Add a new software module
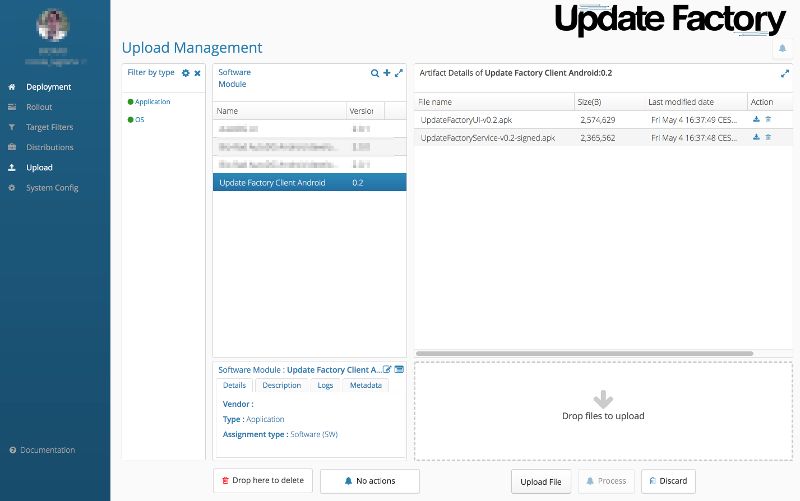Viewport: 800px width, 501px height. point(387,73)
